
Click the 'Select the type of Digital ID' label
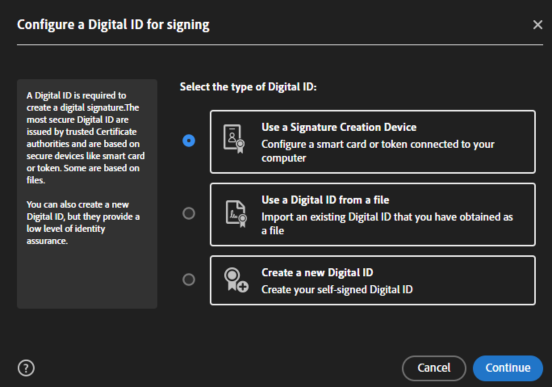248,87
